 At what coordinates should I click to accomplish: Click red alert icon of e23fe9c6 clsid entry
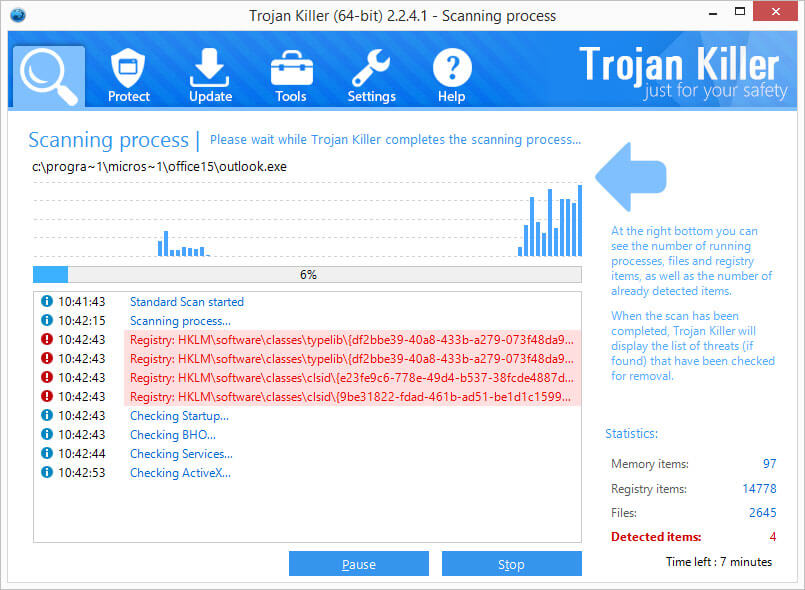pos(47,377)
